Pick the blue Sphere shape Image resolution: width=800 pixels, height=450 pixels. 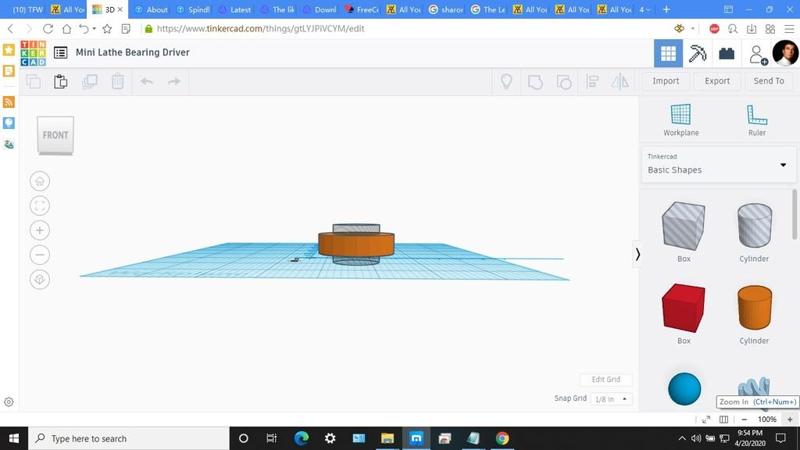tap(684, 389)
